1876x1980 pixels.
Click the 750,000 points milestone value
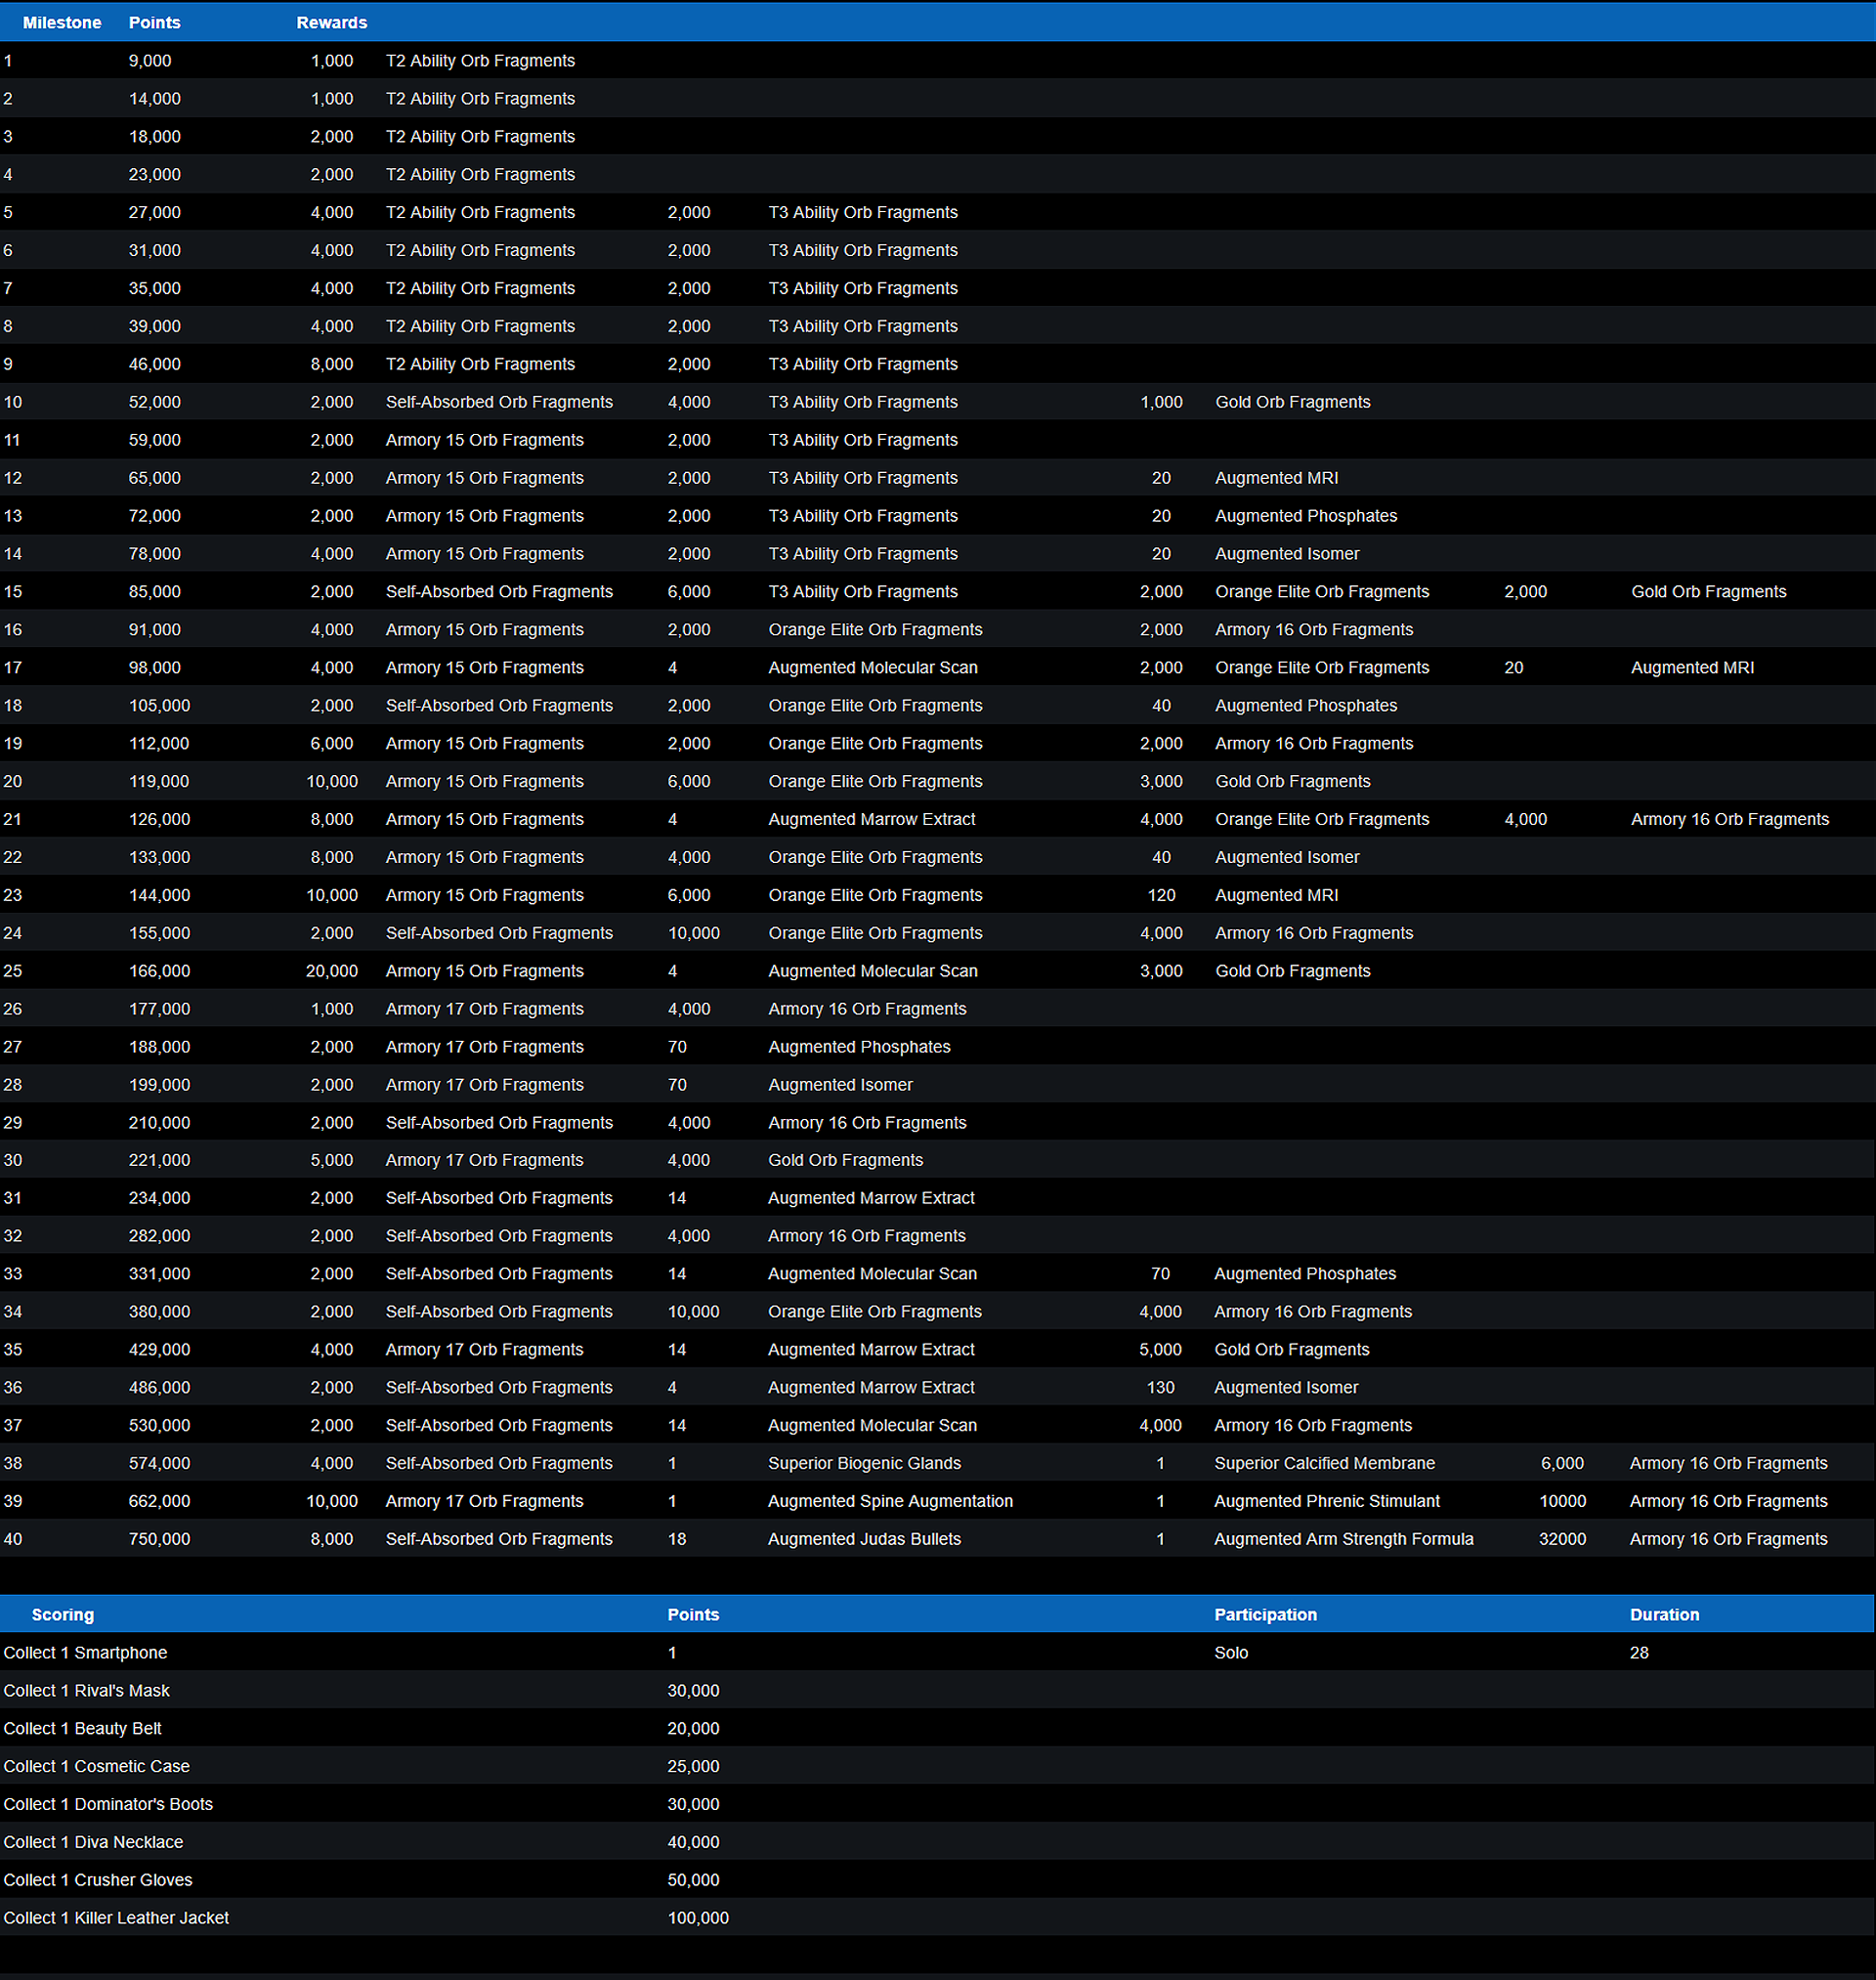click(159, 1538)
